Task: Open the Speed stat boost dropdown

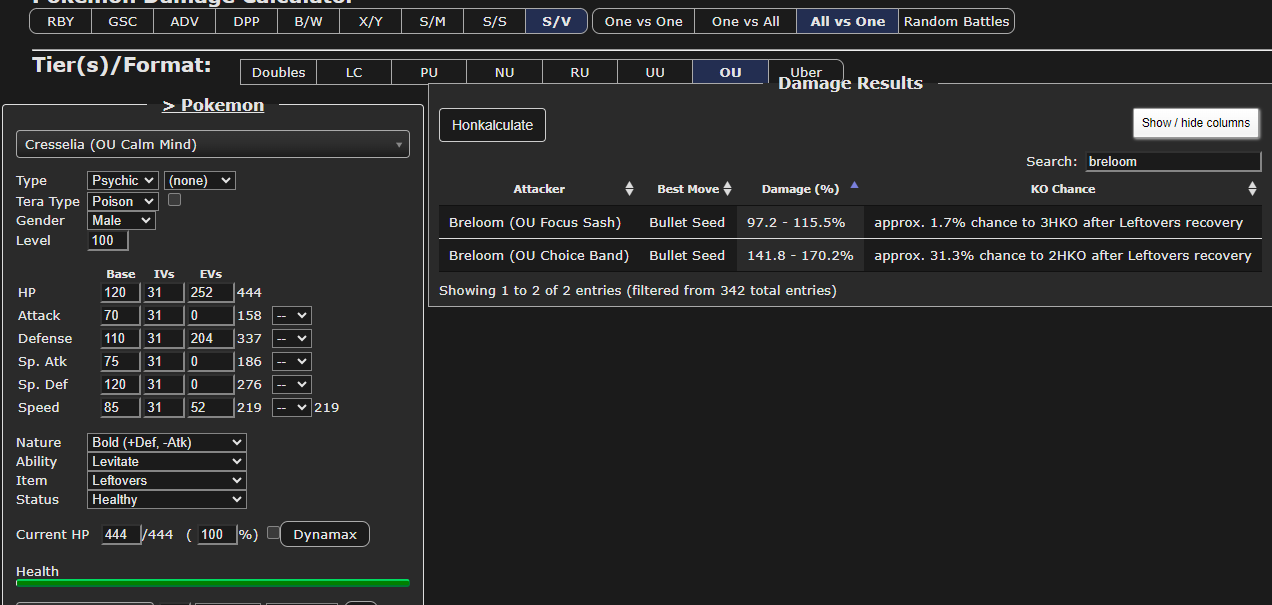Action: coord(292,407)
